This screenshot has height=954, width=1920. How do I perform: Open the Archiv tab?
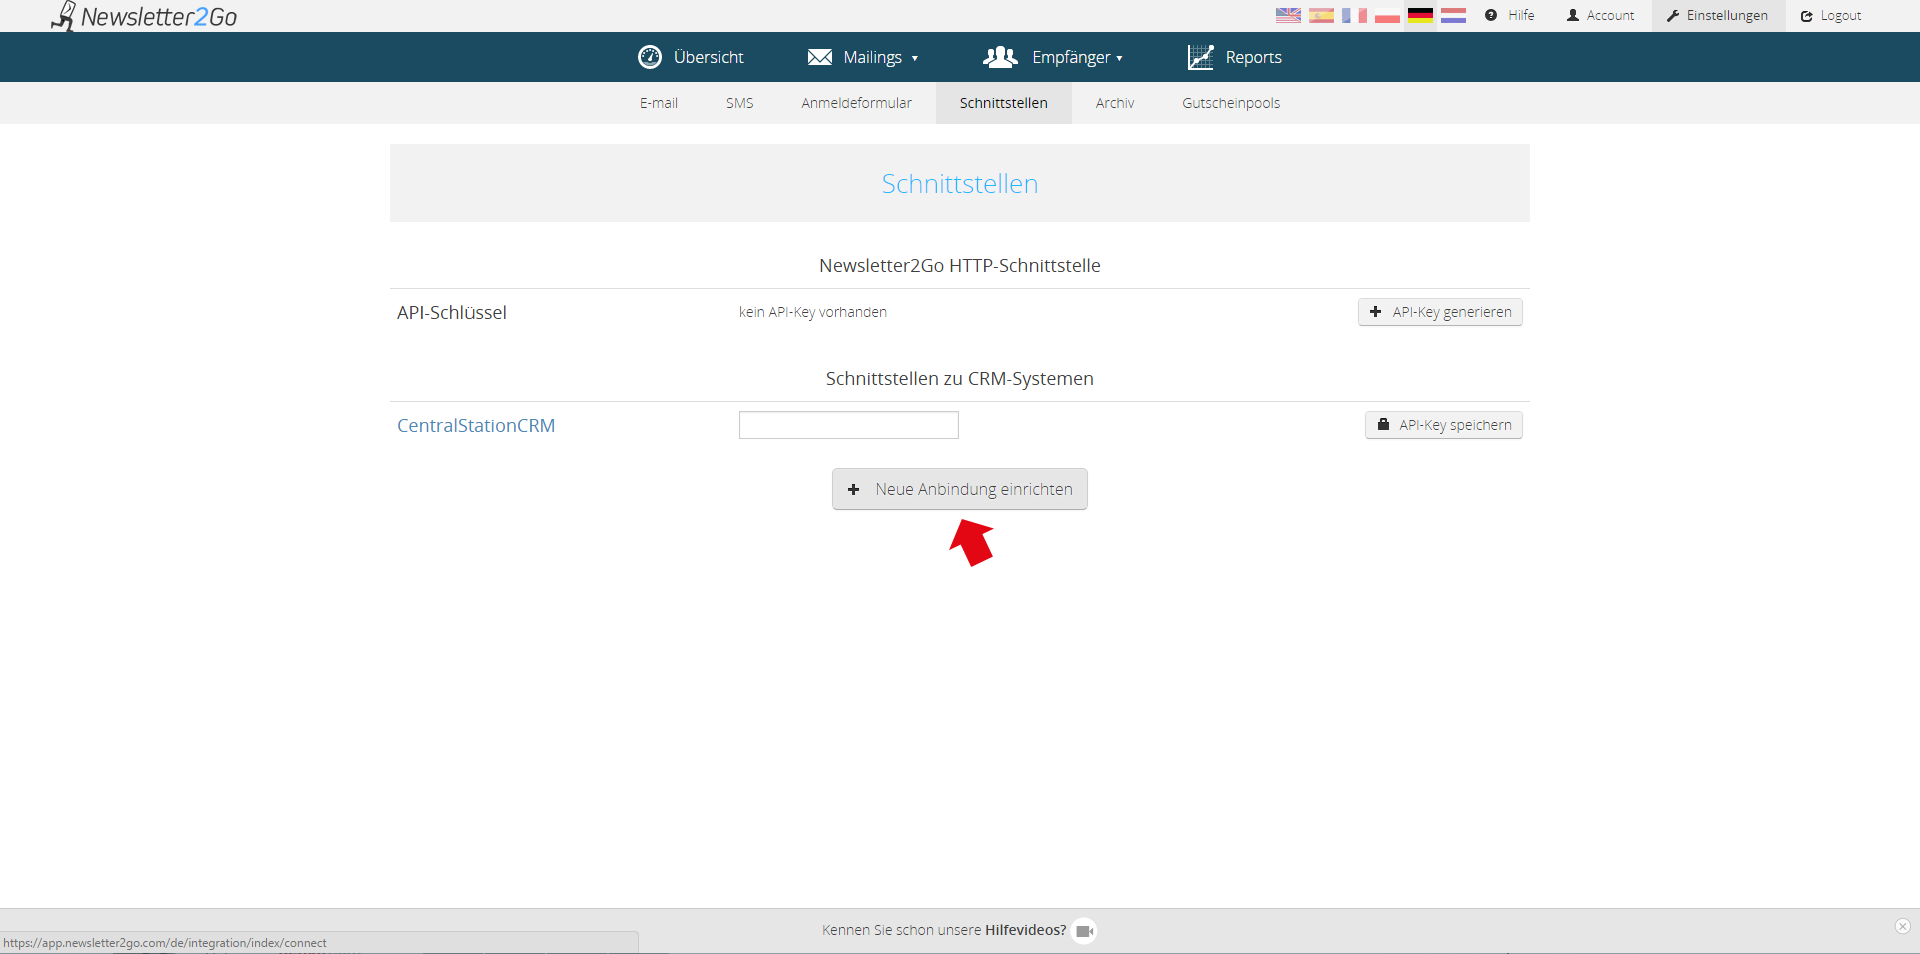[1115, 103]
